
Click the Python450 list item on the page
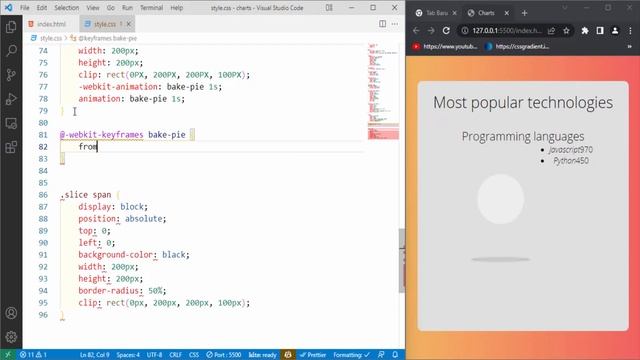[571, 160]
